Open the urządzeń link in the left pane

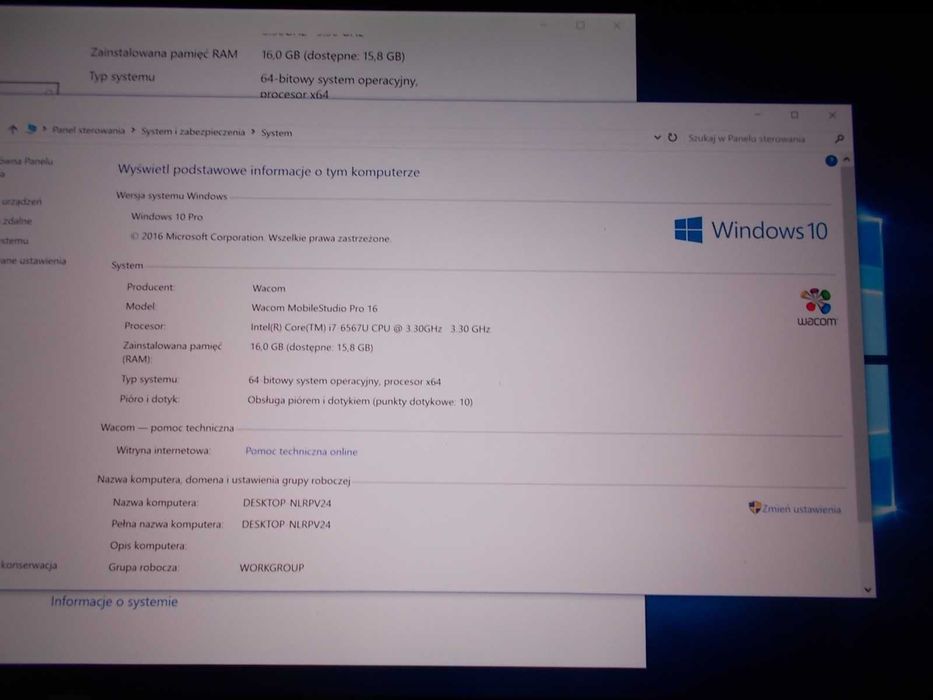(21, 202)
